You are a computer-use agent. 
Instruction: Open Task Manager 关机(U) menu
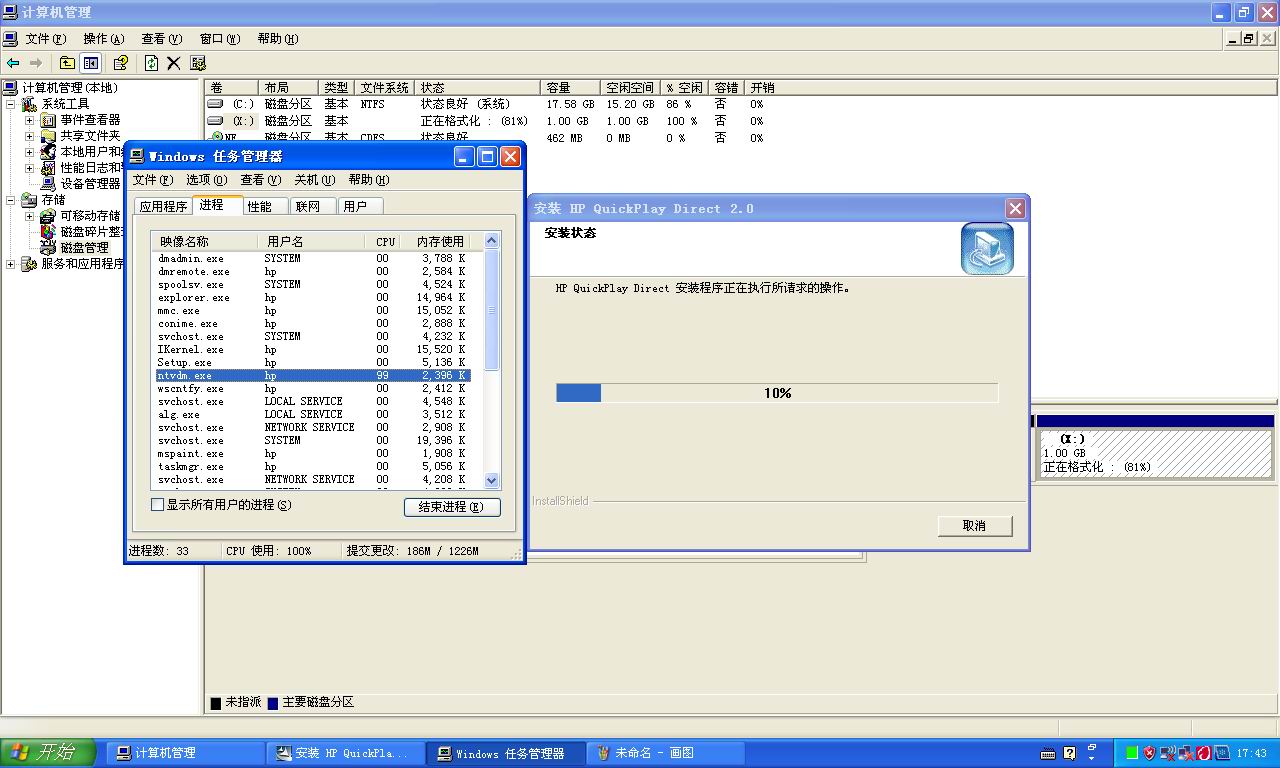(x=314, y=180)
